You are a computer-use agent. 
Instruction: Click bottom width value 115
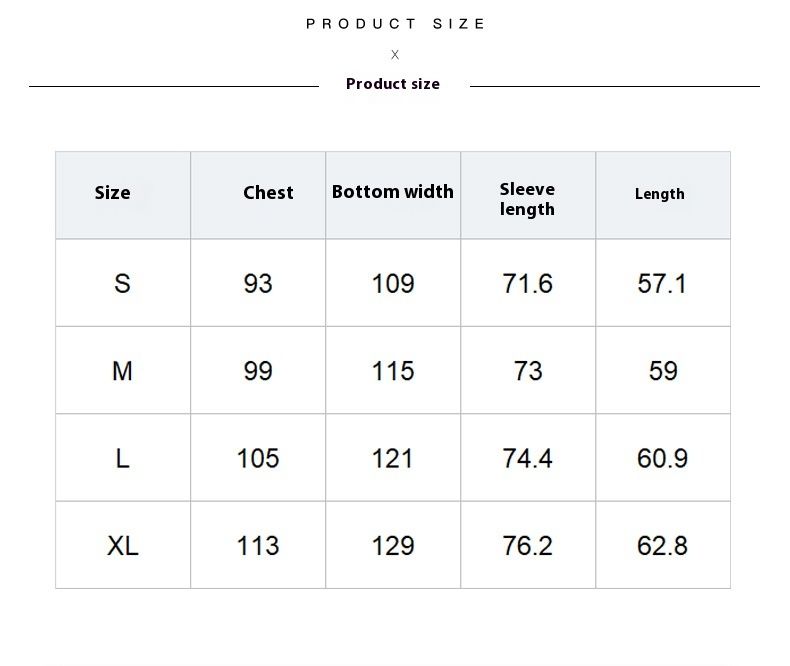click(393, 371)
